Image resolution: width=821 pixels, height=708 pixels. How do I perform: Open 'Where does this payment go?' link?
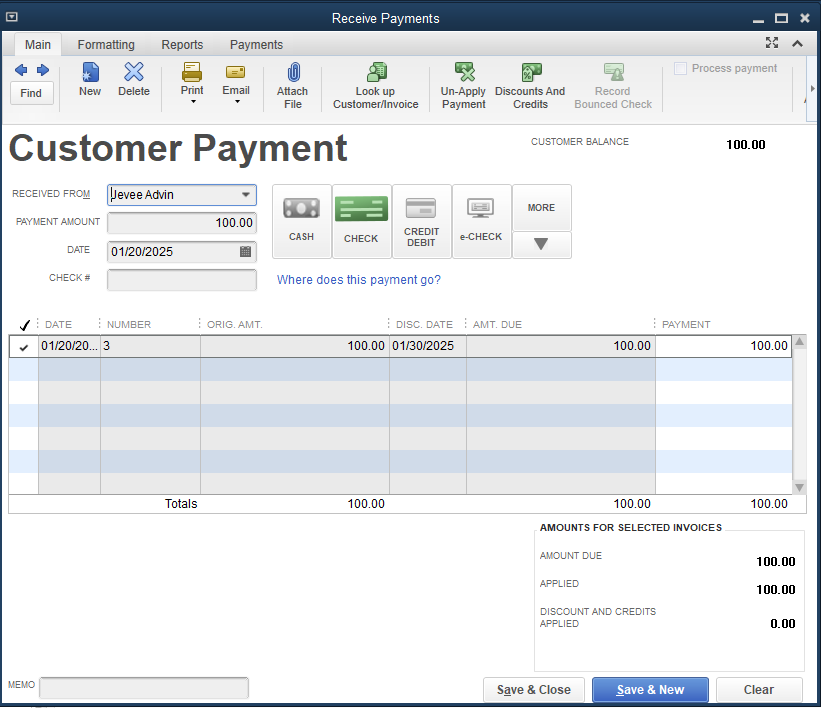tap(358, 280)
